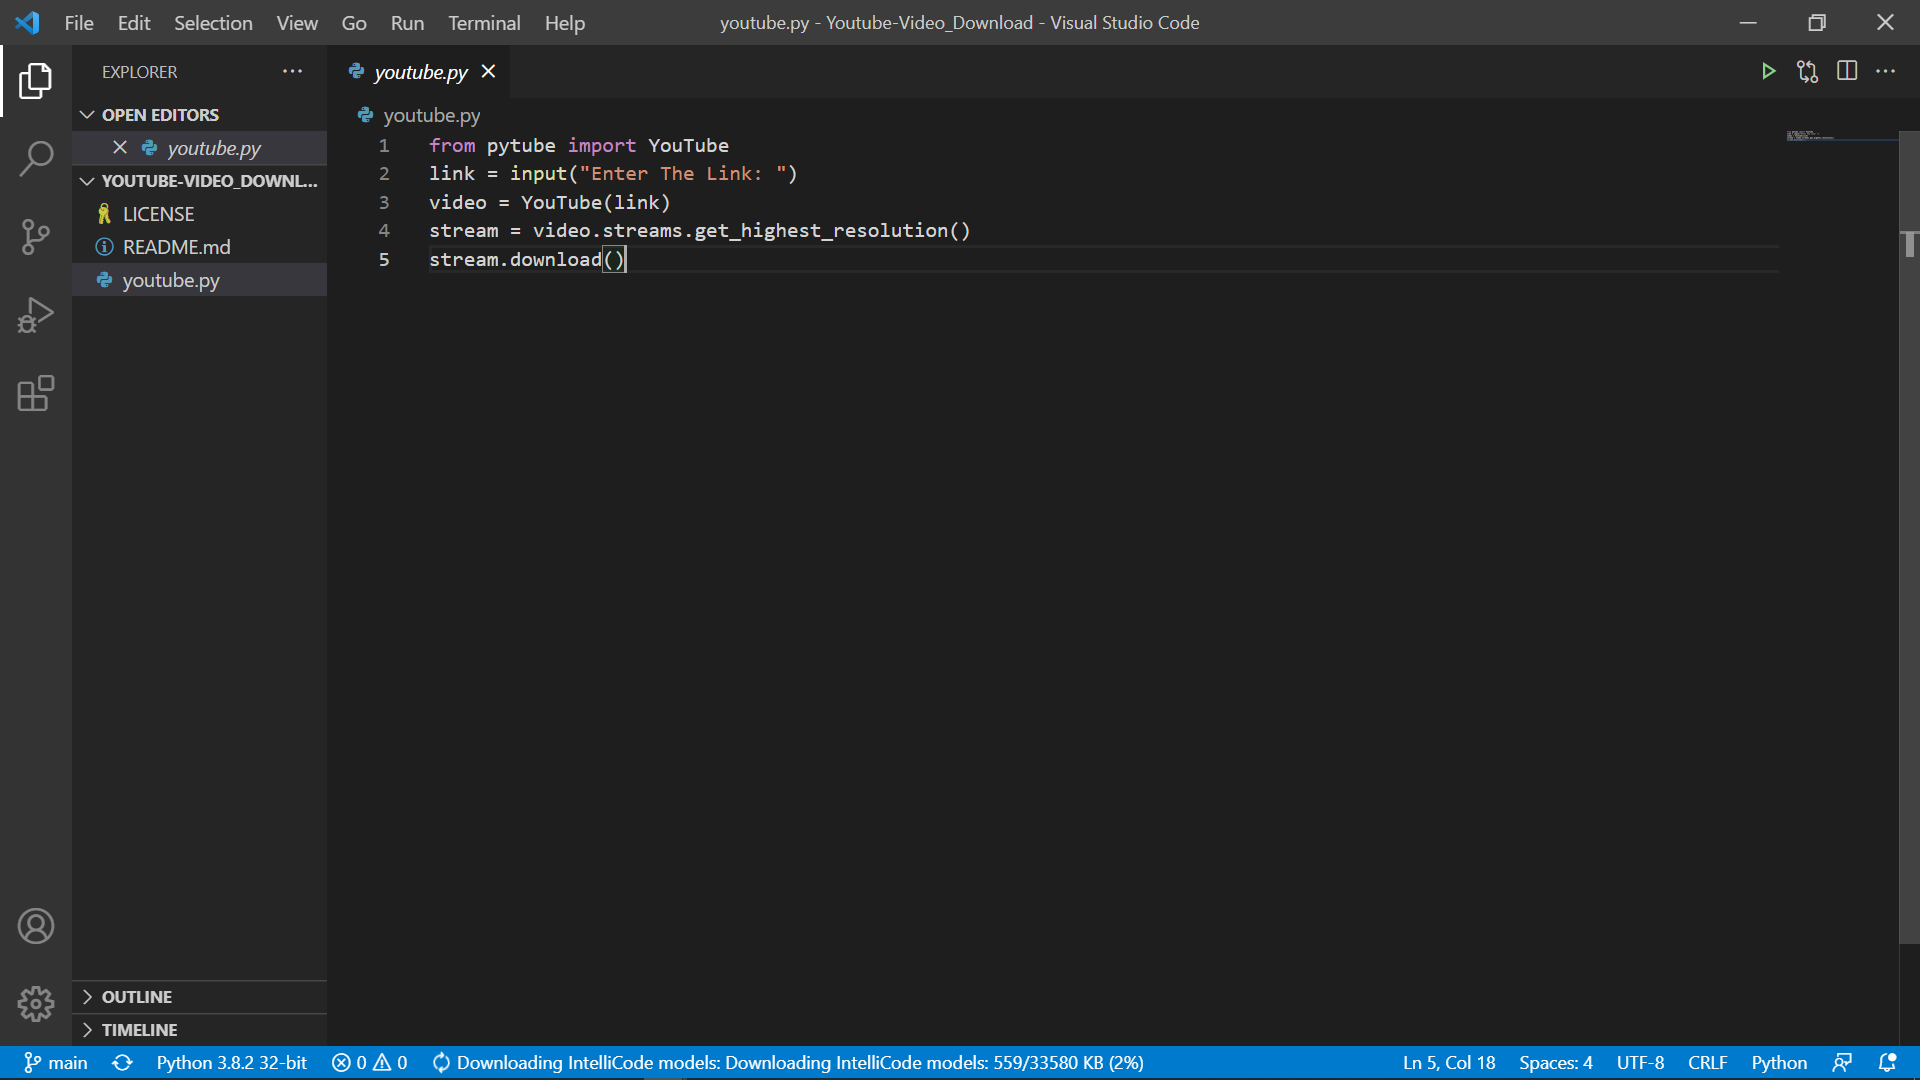Open LICENSE file in explorer

point(200,214)
